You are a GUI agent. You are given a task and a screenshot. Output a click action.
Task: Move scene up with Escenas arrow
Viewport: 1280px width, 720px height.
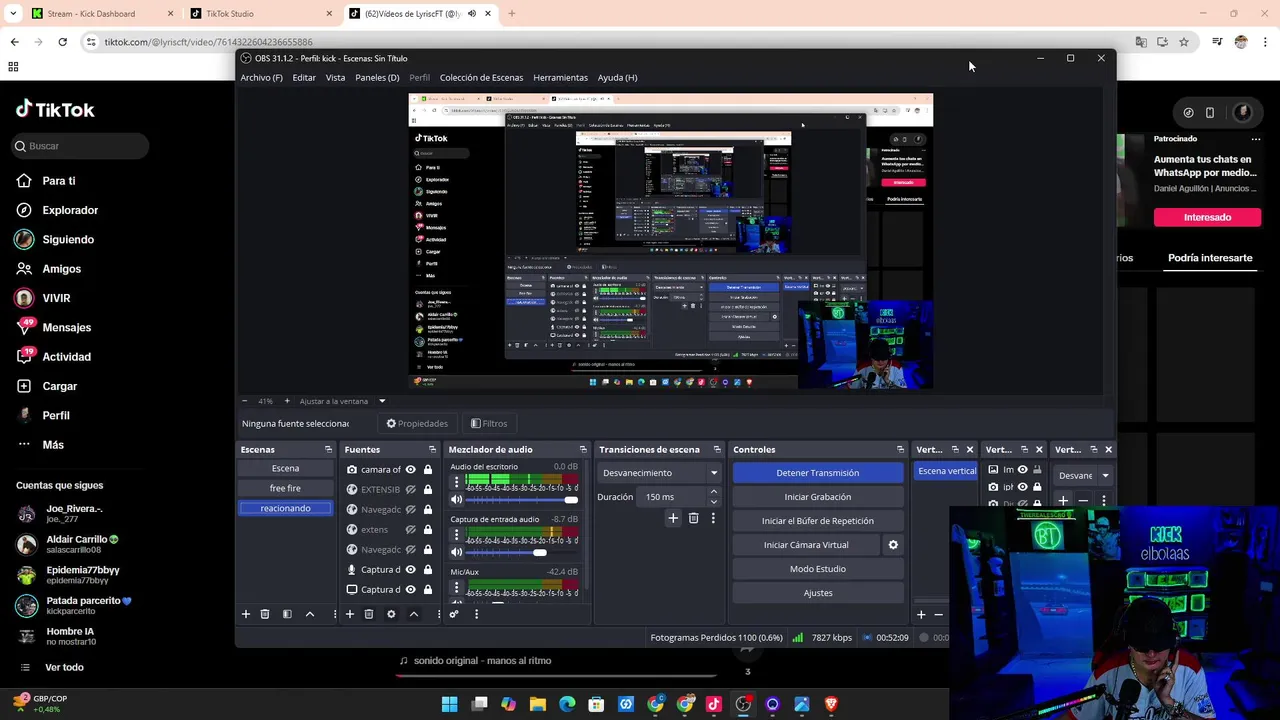pyautogui.click(x=309, y=614)
